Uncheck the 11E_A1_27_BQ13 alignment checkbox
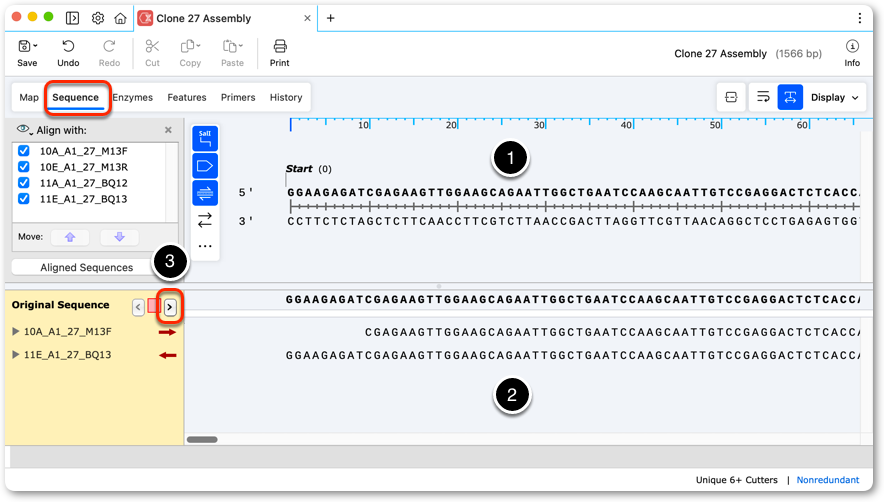Screen dimensions: 884x502 24,198
